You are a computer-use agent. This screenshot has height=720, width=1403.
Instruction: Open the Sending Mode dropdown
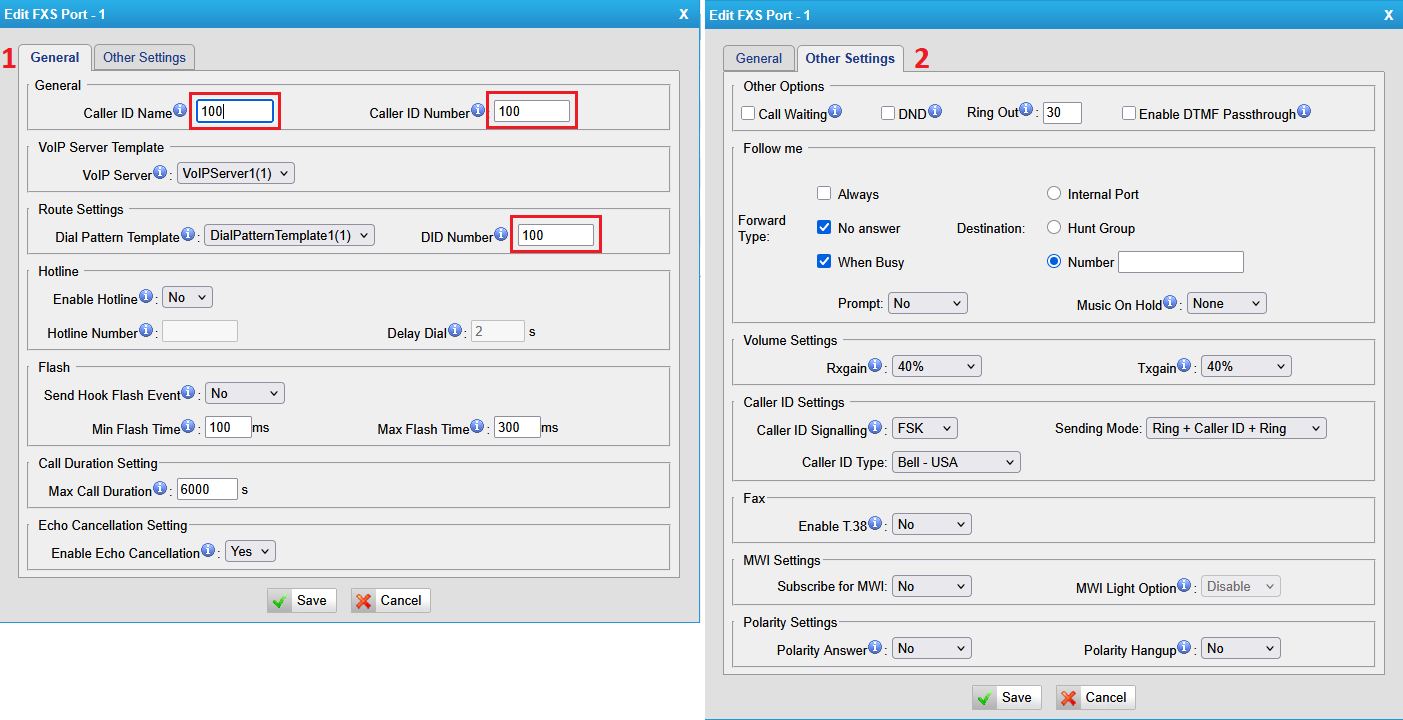[x=1236, y=428]
